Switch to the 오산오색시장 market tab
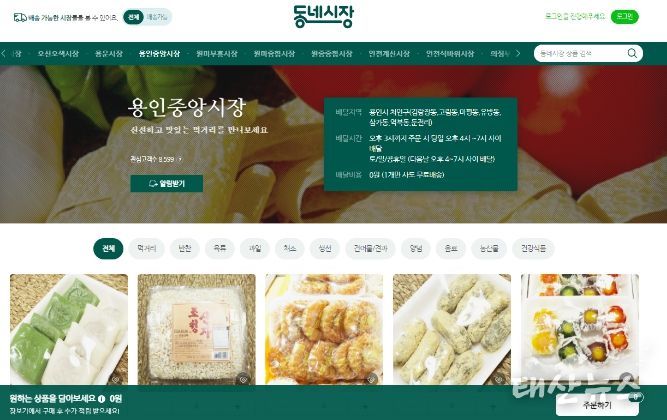 tap(58, 54)
